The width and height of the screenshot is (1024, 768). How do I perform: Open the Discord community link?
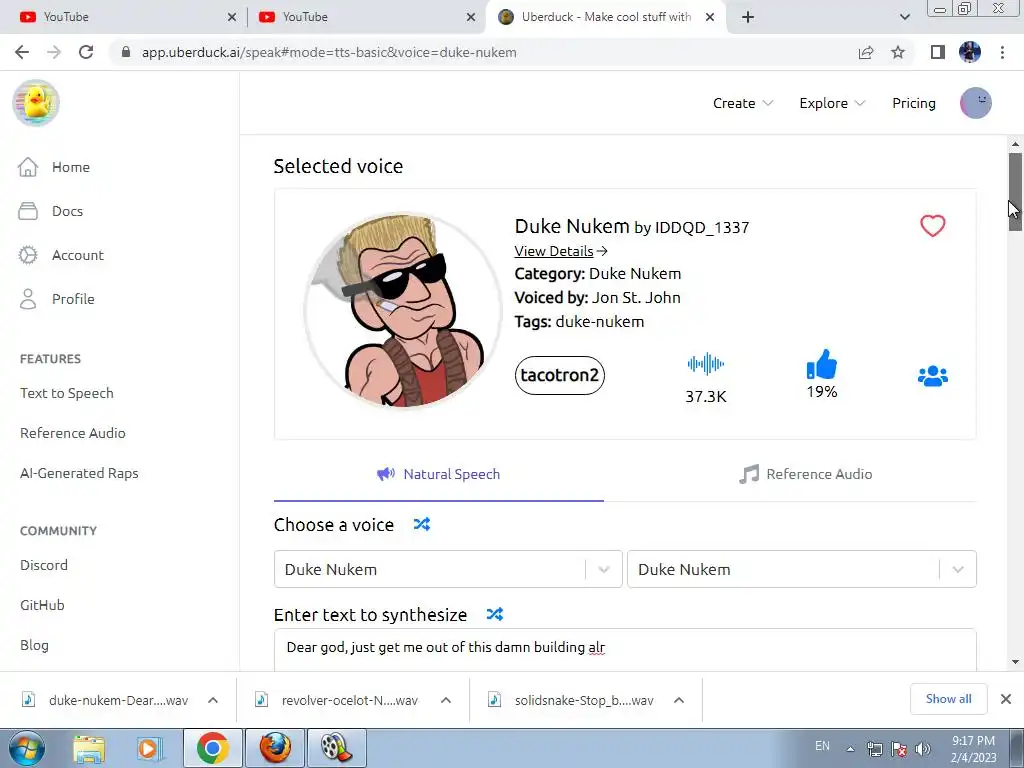click(x=44, y=565)
